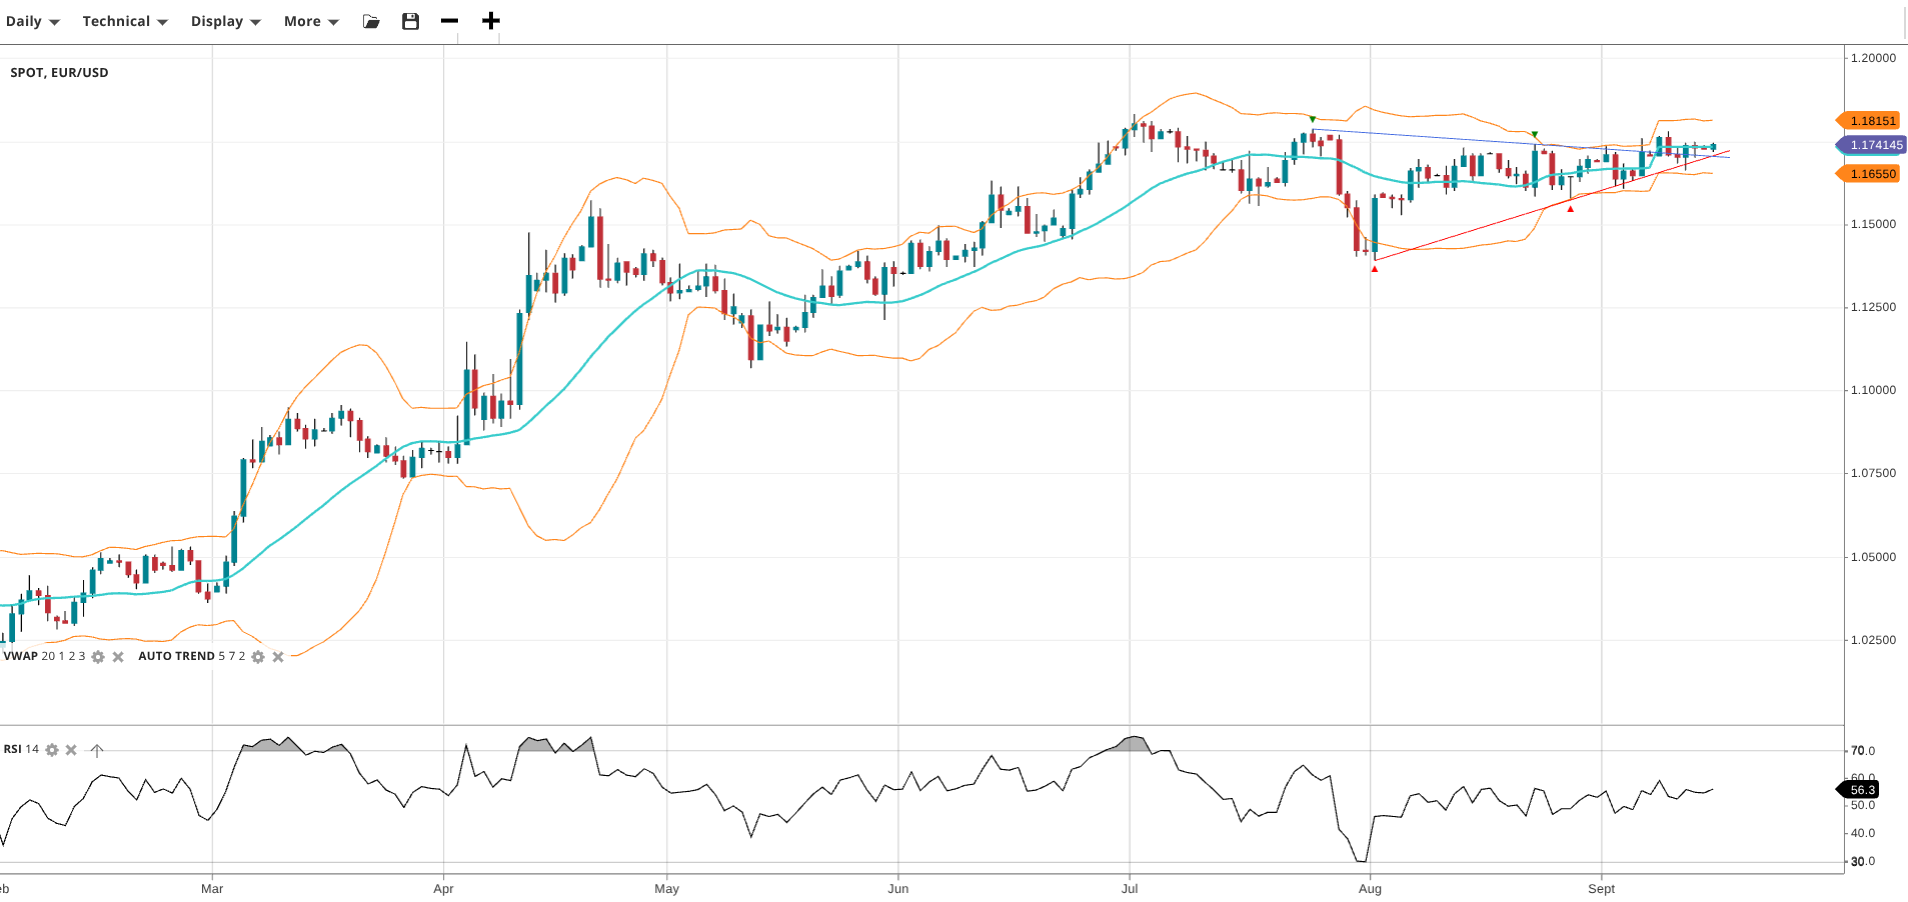The height and width of the screenshot is (902, 1908).
Task: Open the Display options dropdown
Action: [225, 21]
